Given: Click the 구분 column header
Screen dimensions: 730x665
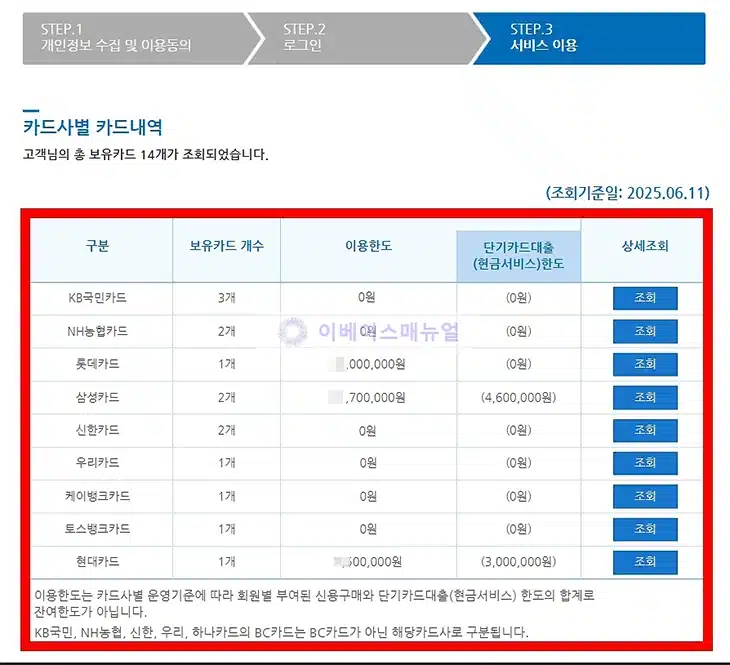Looking at the screenshot, I should tap(97, 246).
